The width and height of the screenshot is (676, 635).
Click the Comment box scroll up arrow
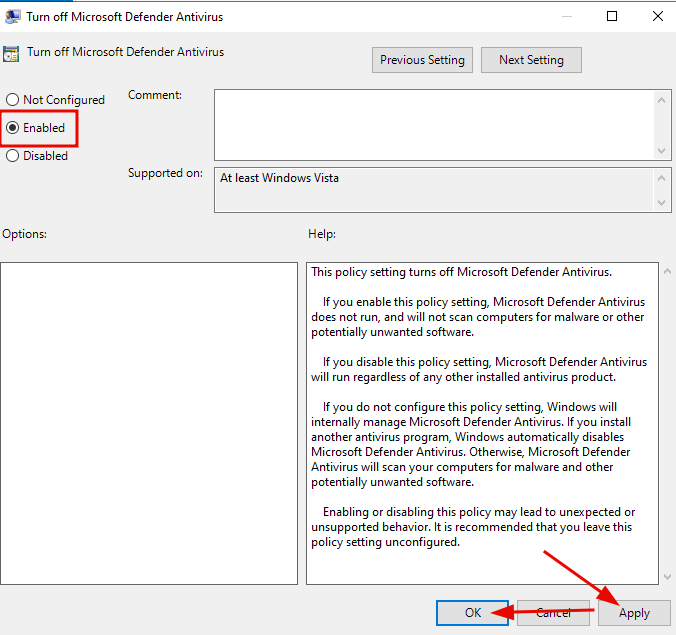pos(661,100)
